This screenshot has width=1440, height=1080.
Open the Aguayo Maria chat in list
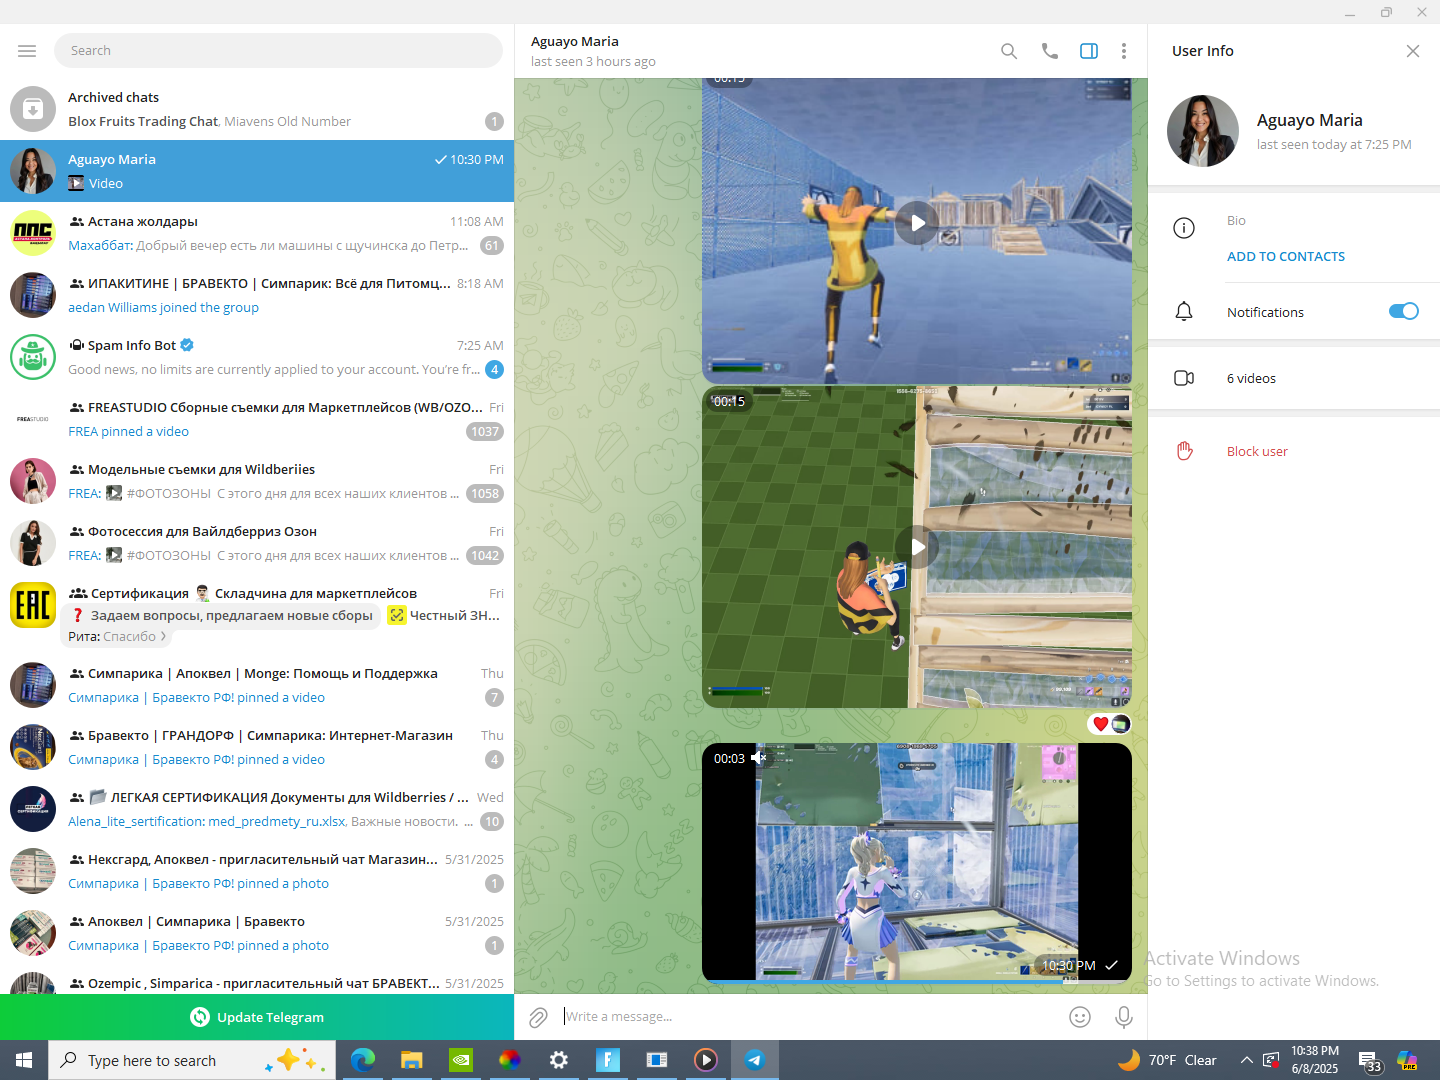pyautogui.click(x=257, y=171)
